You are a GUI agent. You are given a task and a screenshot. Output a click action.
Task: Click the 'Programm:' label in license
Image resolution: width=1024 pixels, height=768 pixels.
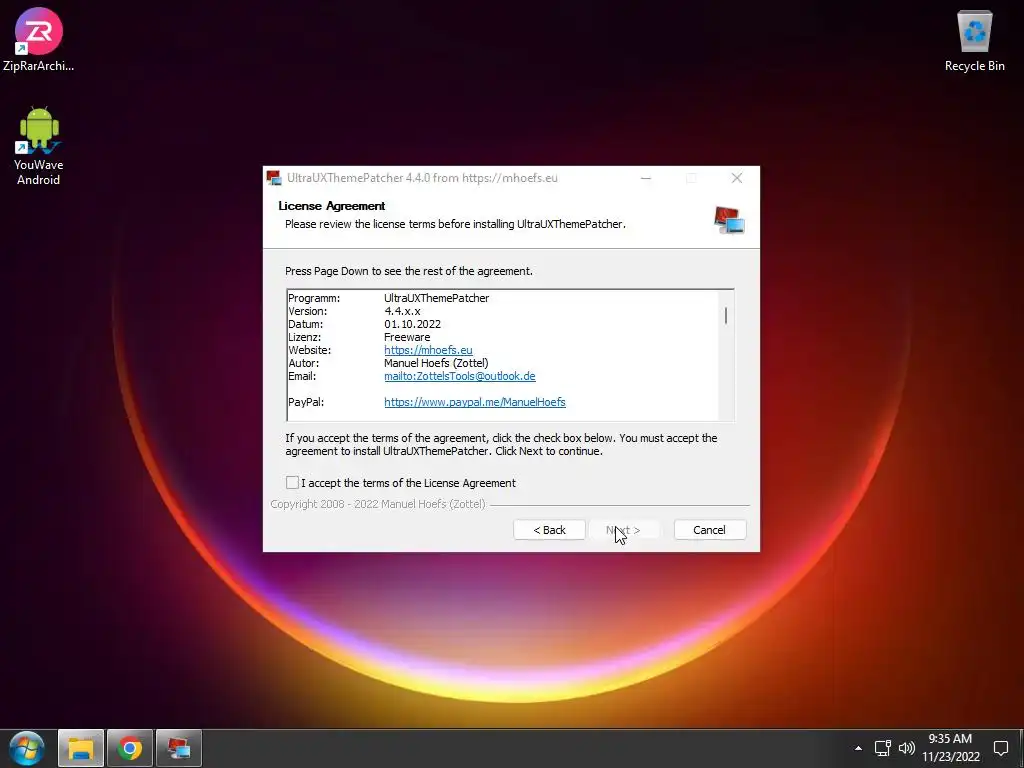pos(314,298)
